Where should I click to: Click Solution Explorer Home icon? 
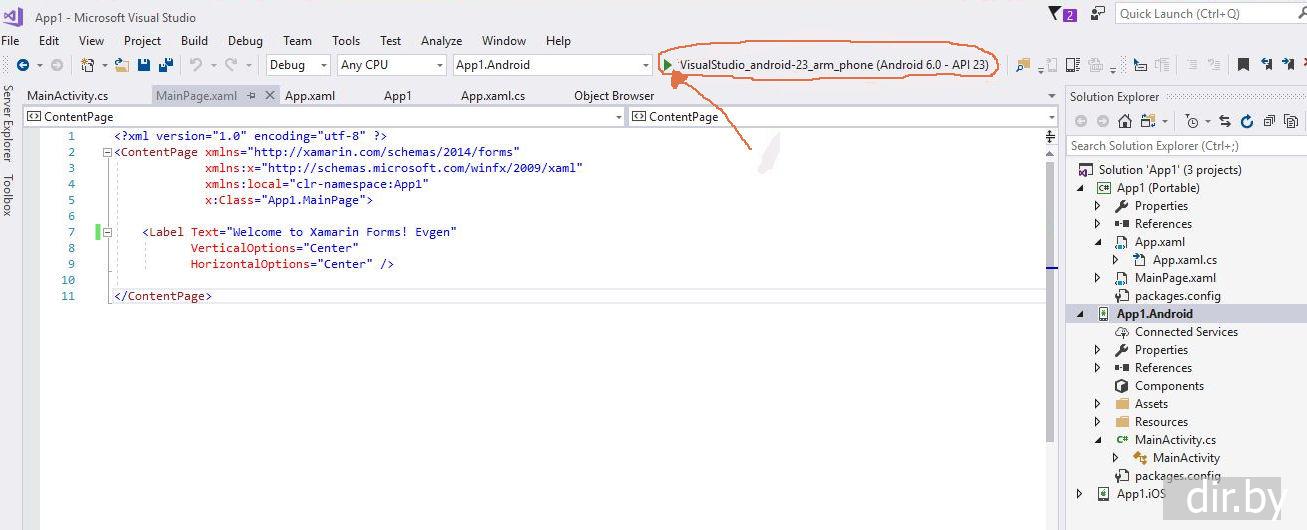pyautogui.click(x=1125, y=121)
